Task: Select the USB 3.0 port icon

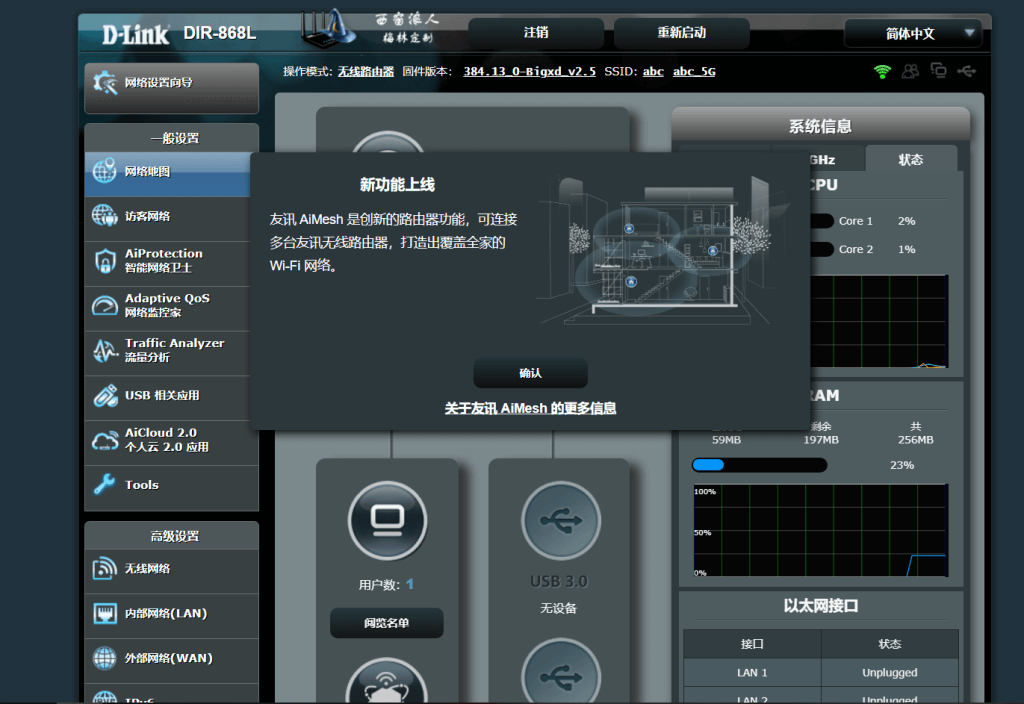Action: (560, 520)
